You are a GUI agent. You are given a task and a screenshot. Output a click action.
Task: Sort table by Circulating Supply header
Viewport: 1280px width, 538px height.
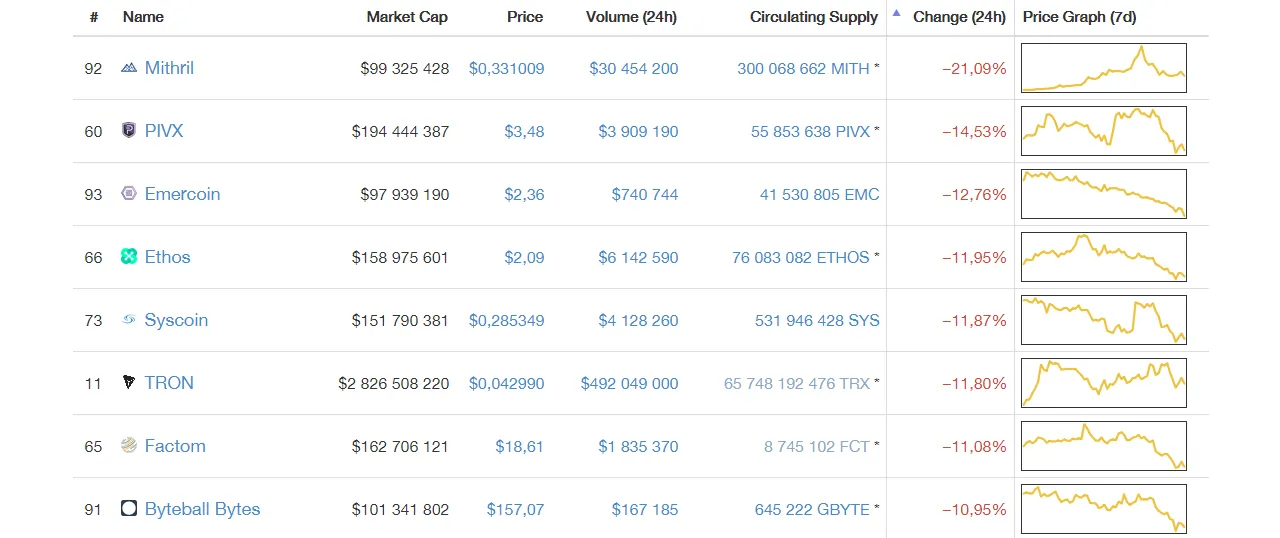814,17
